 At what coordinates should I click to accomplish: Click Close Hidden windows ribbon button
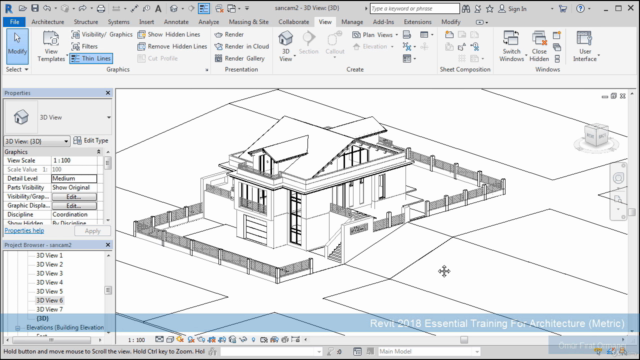pyautogui.click(x=539, y=46)
